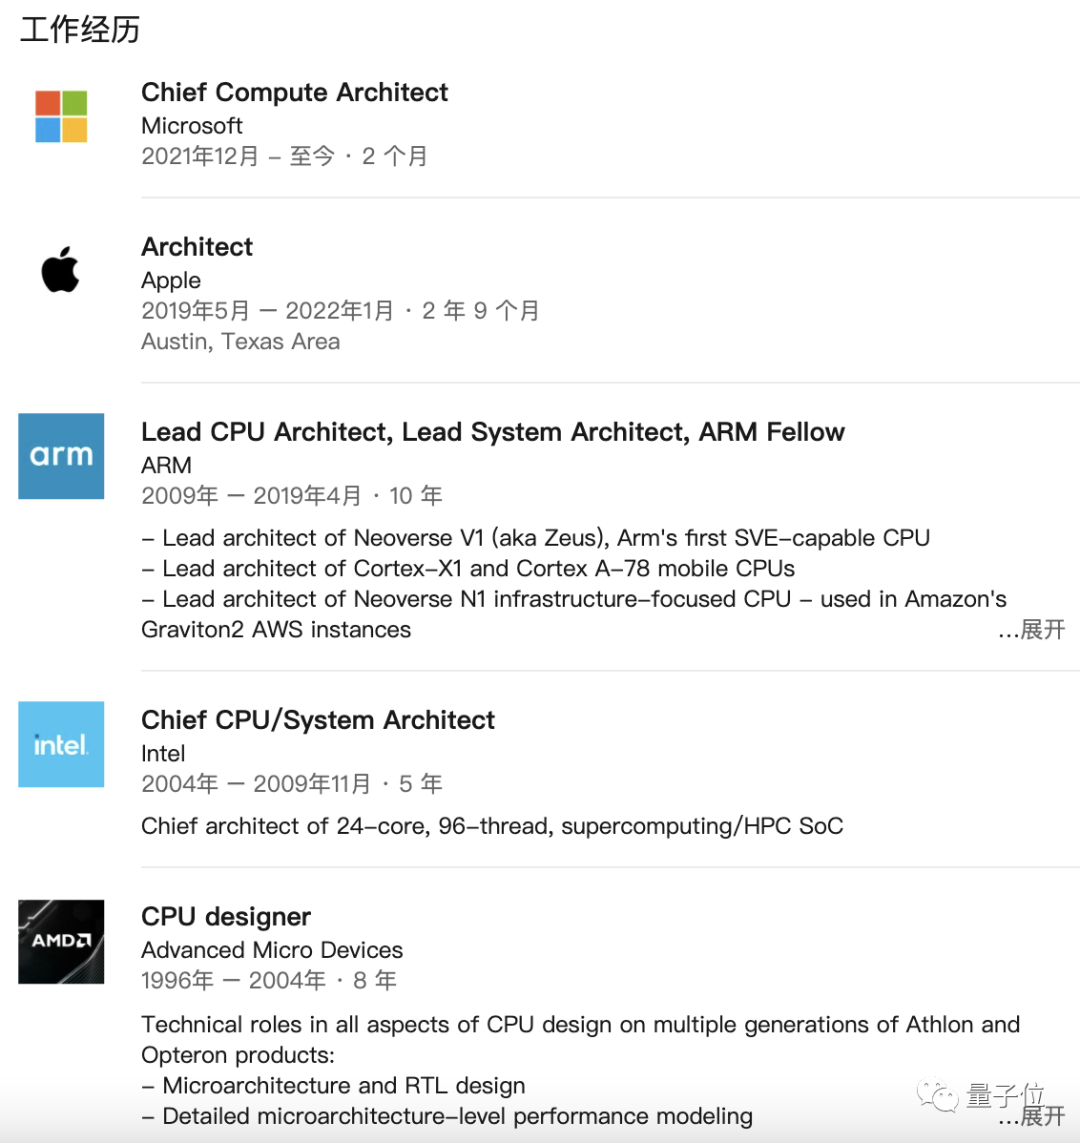Click the Microsoft company name
The image size is (1080, 1143).
(192, 126)
